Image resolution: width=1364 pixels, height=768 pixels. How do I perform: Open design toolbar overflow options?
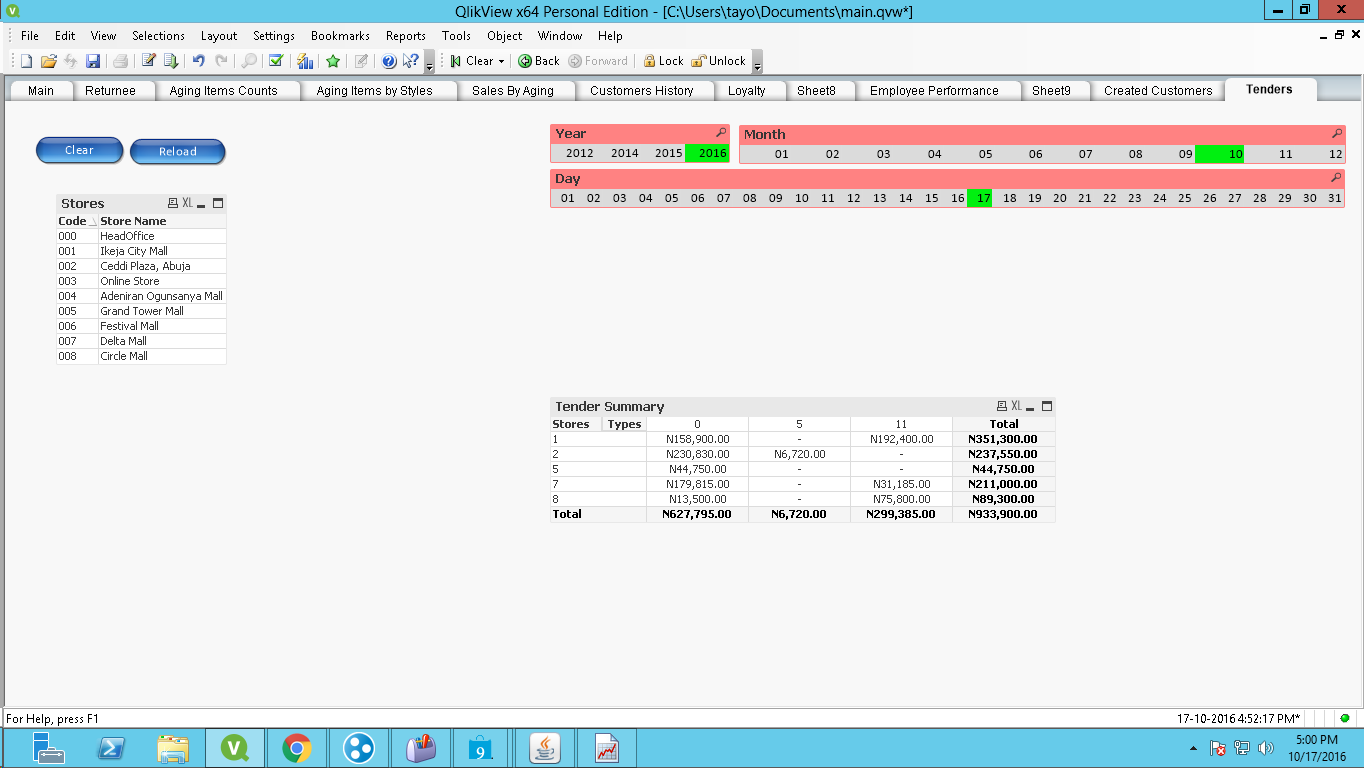(x=429, y=62)
